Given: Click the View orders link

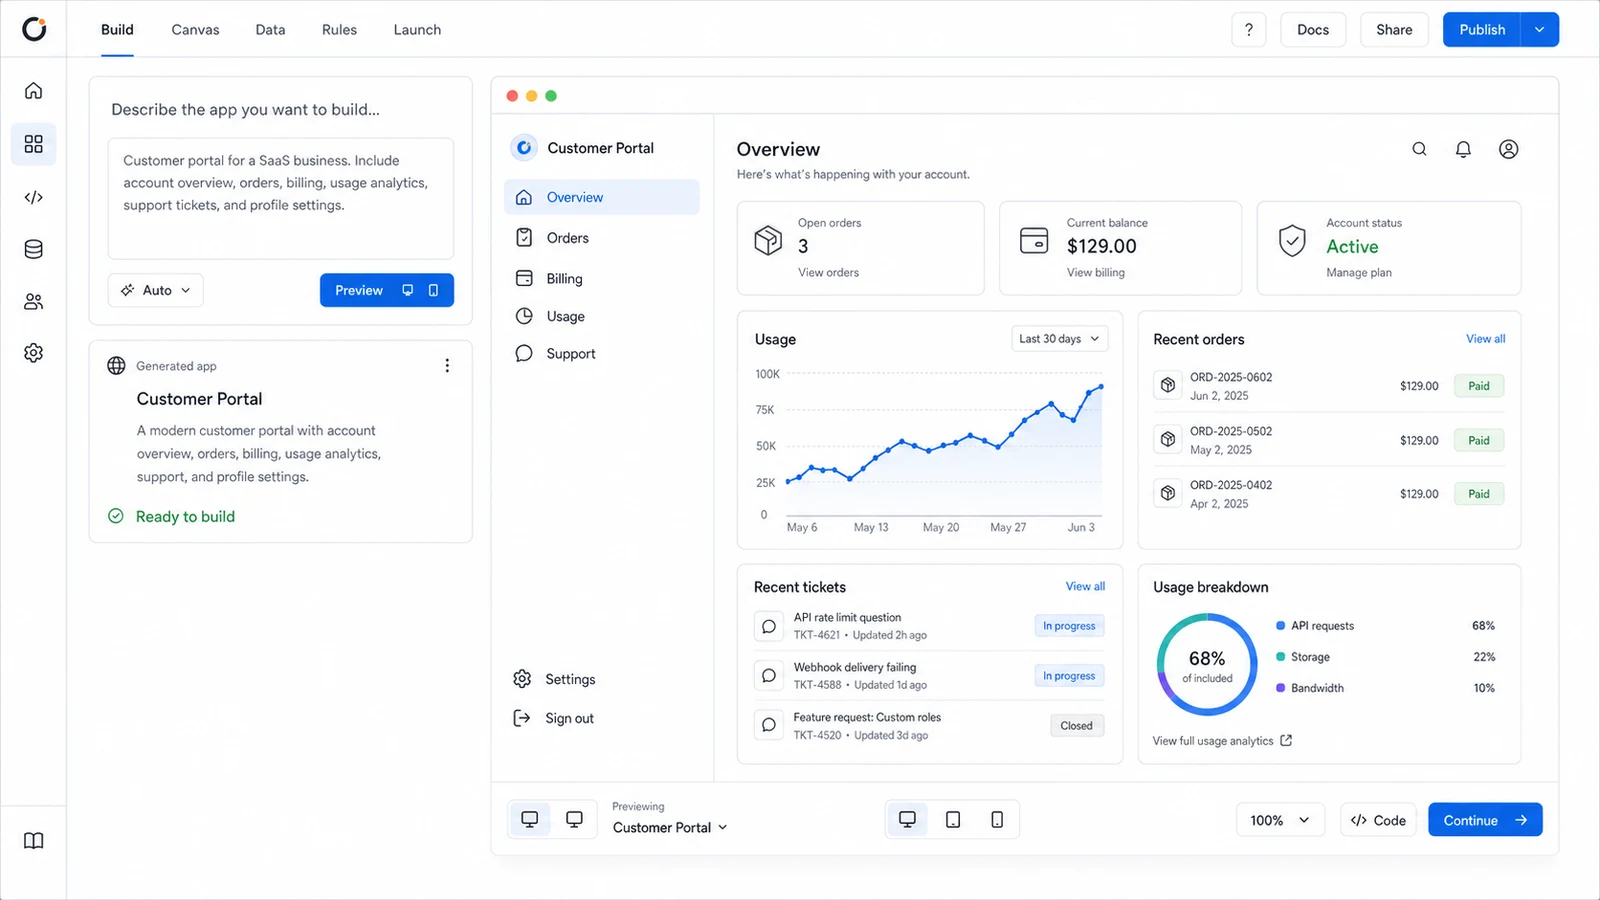Looking at the screenshot, I should (828, 273).
